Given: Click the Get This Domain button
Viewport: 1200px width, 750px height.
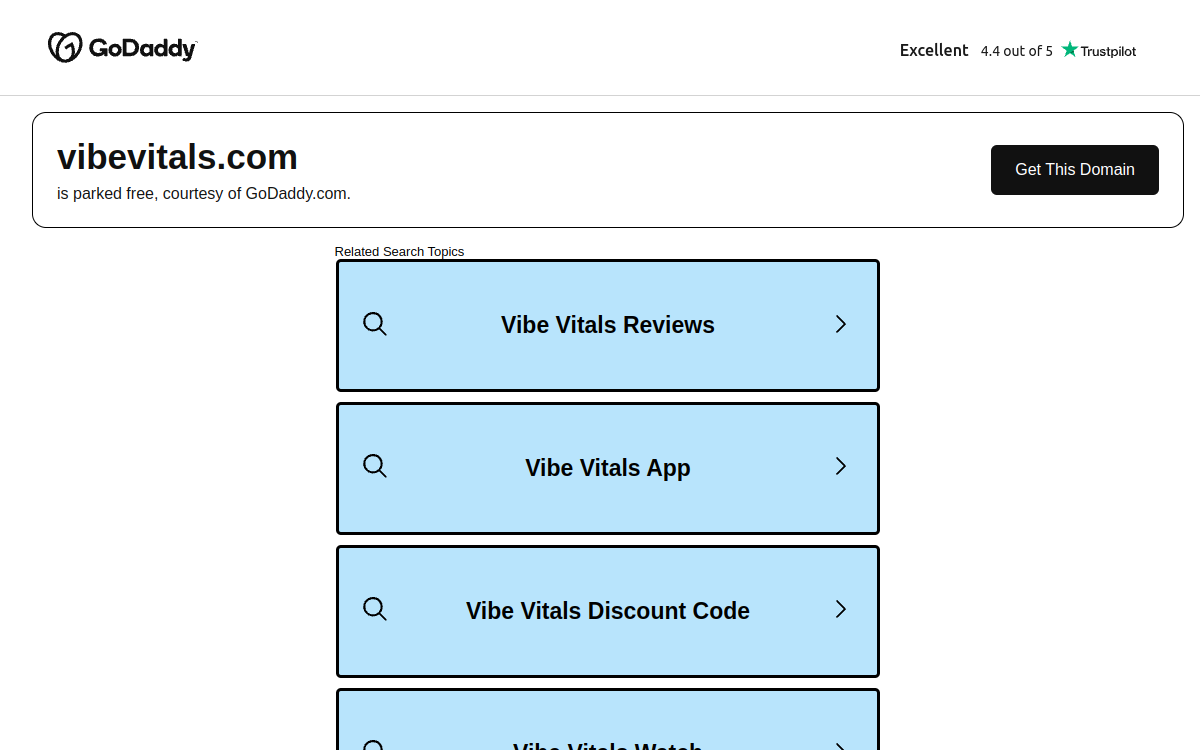Looking at the screenshot, I should (1075, 170).
